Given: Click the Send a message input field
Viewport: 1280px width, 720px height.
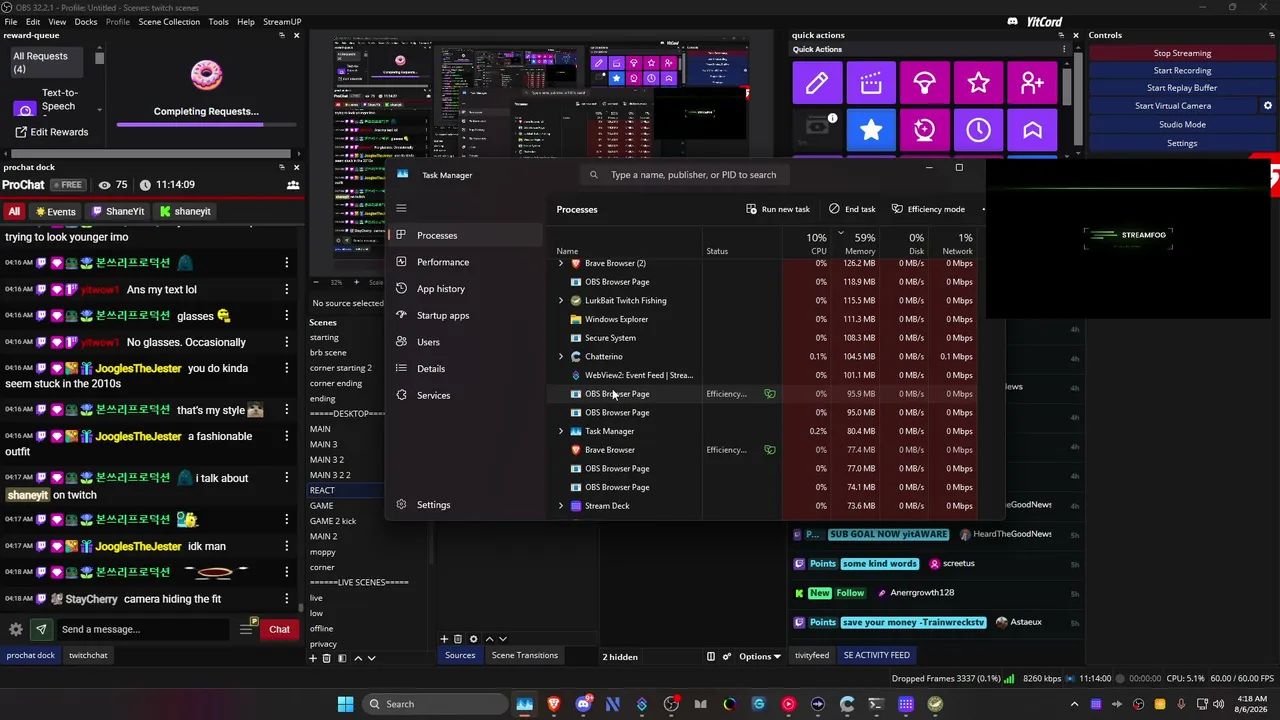Looking at the screenshot, I should 142,629.
